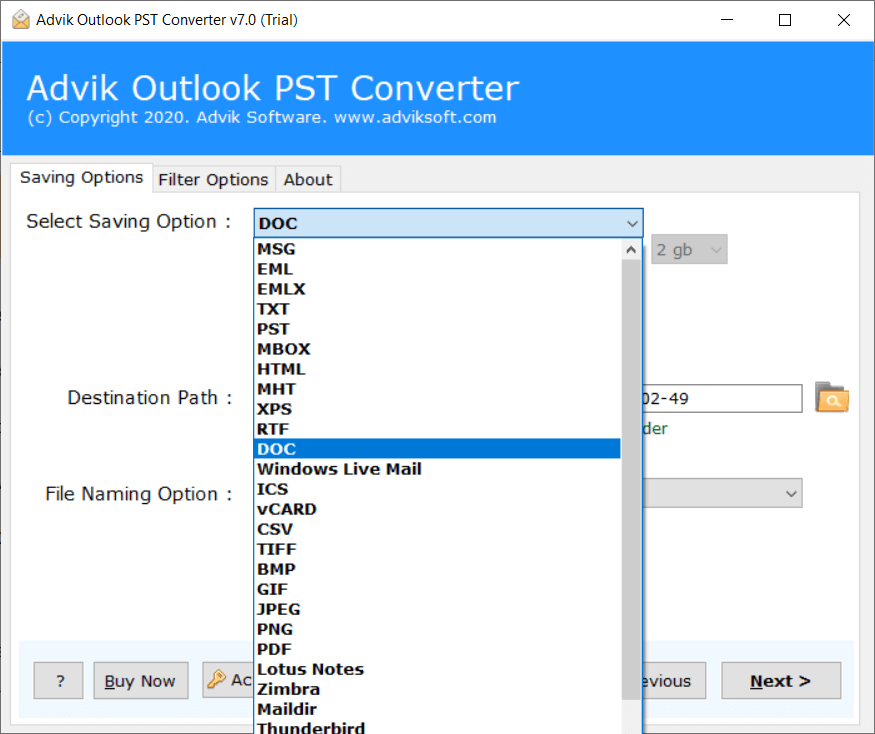
Task: Click the Previous button
Action: point(663,680)
